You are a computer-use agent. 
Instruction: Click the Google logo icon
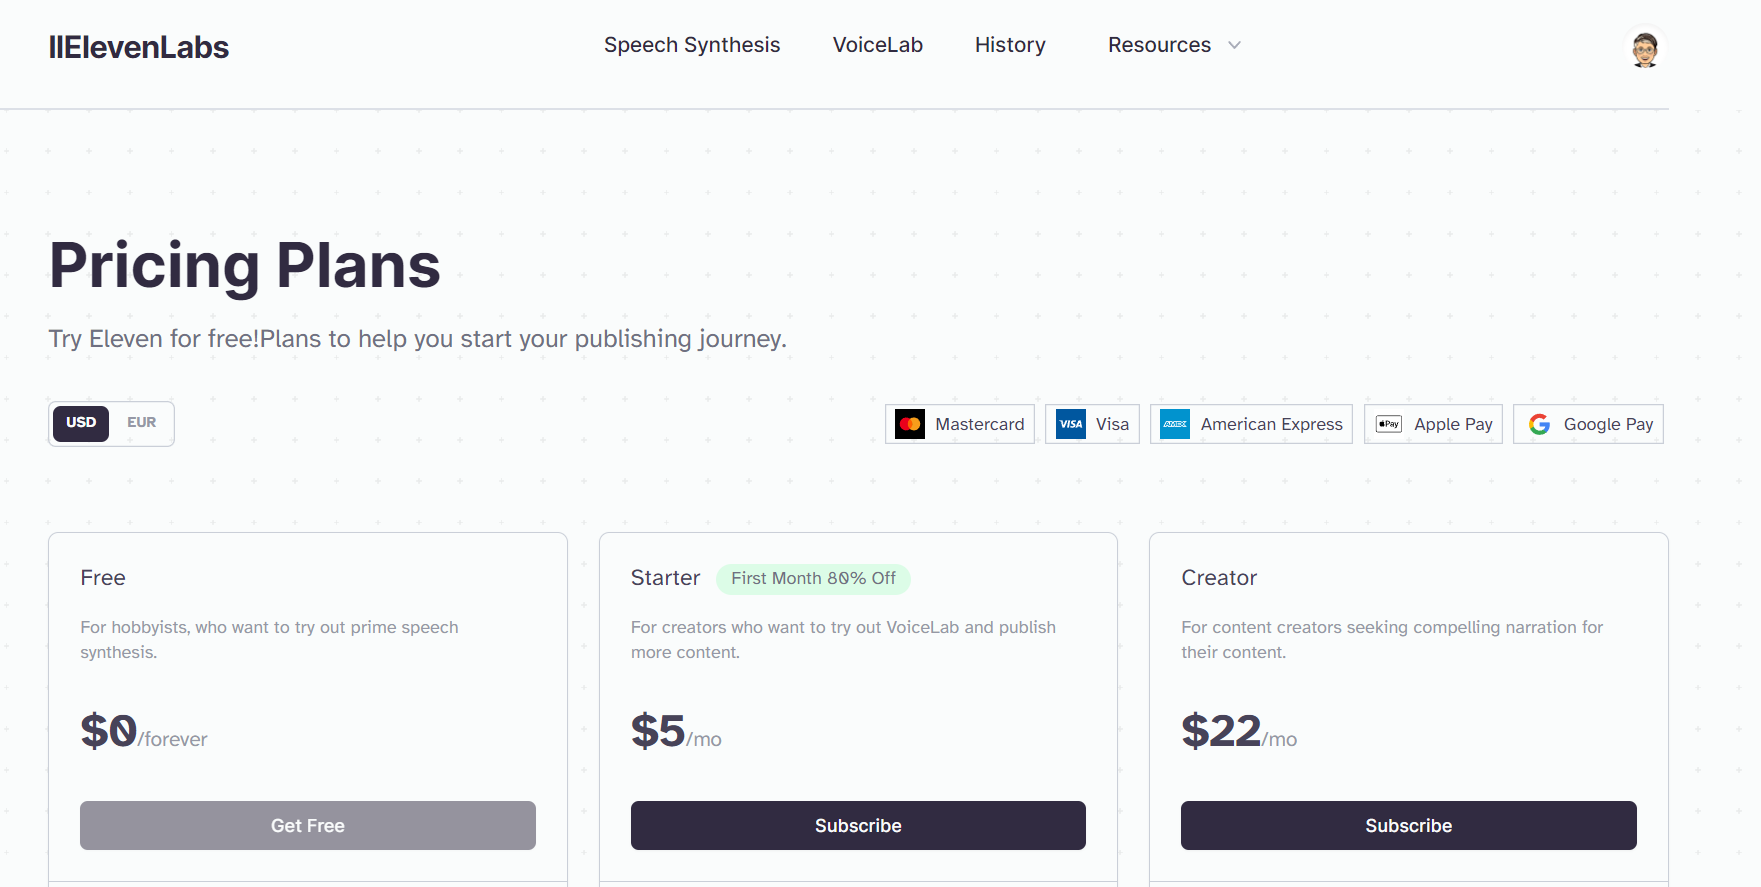(1540, 424)
